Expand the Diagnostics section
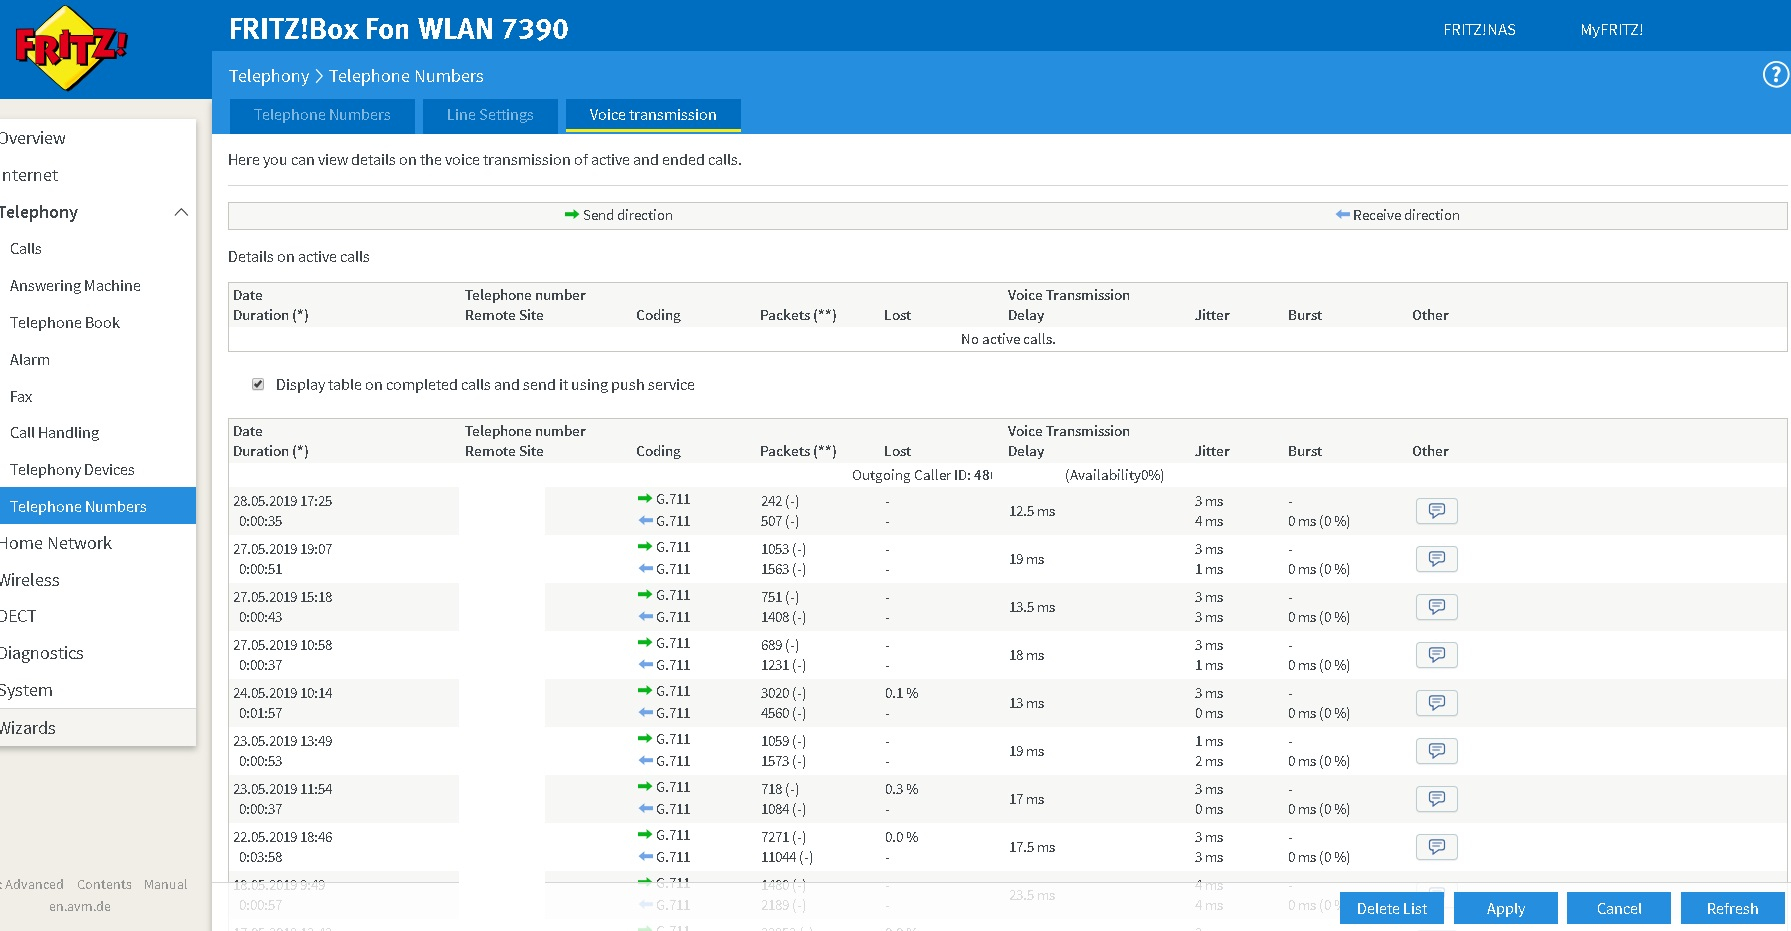The width and height of the screenshot is (1791, 931). point(42,653)
